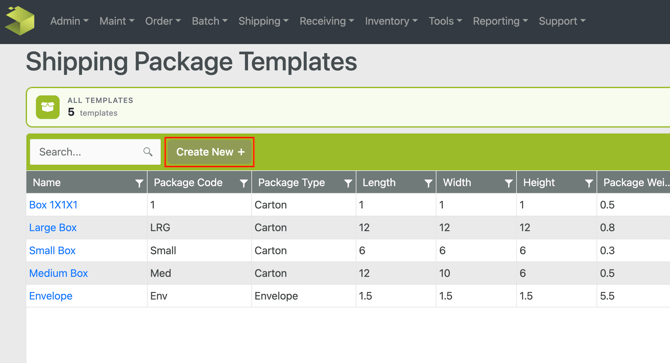Image resolution: width=670 pixels, height=363 pixels.
Task: Open the Inventory menu
Action: pos(391,21)
